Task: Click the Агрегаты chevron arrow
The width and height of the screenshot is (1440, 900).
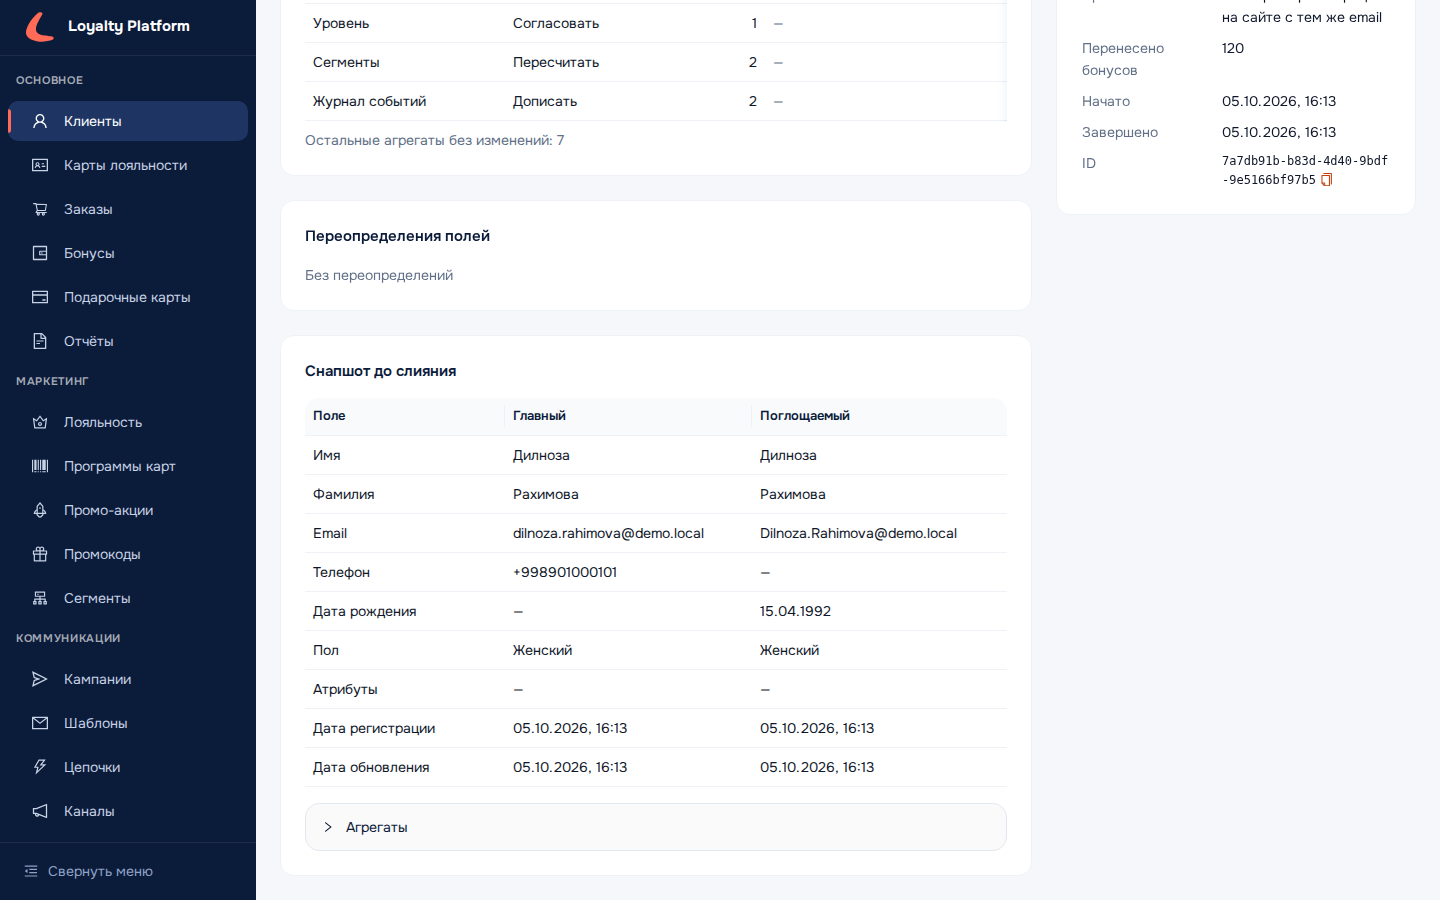Action: point(328,827)
